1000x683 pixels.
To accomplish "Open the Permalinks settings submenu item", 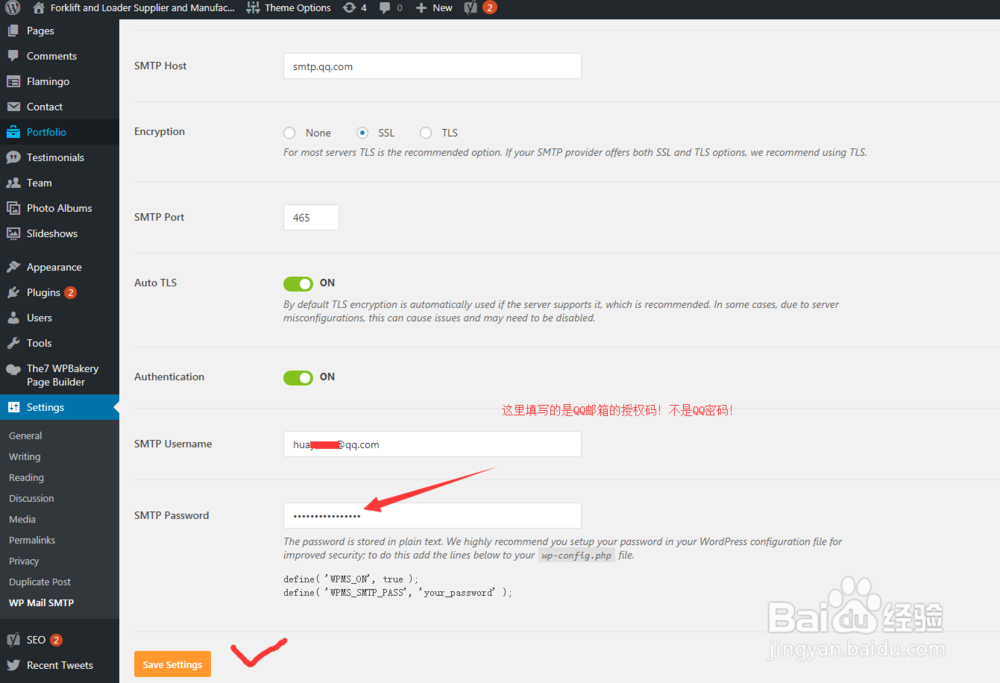I will click(32, 540).
